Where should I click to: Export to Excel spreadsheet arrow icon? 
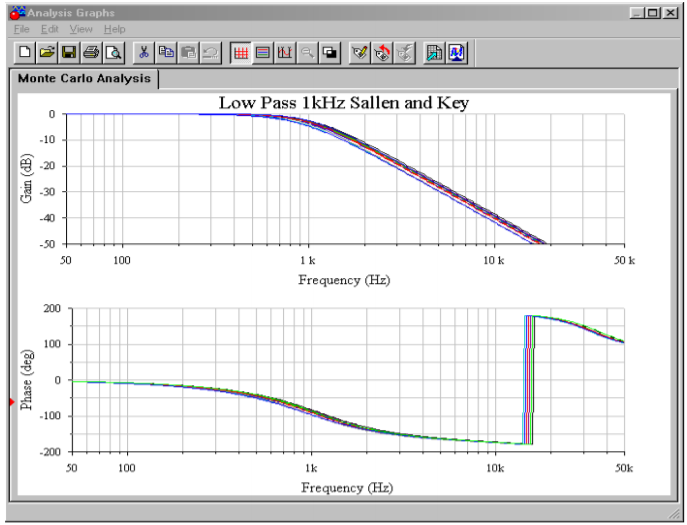(434, 53)
